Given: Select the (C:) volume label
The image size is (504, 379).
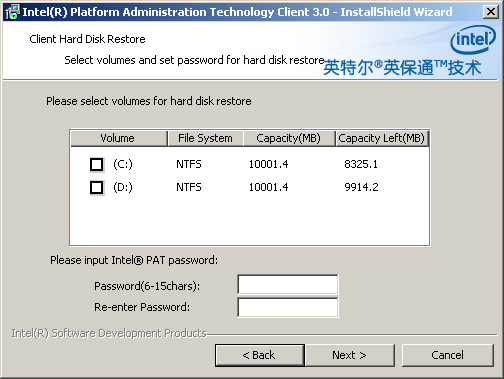Looking at the screenshot, I should point(123,164).
